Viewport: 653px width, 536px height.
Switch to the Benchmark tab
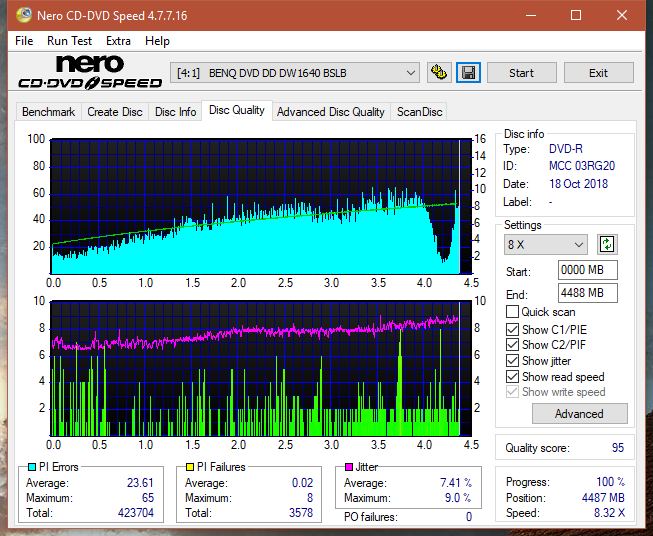(48, 112)
